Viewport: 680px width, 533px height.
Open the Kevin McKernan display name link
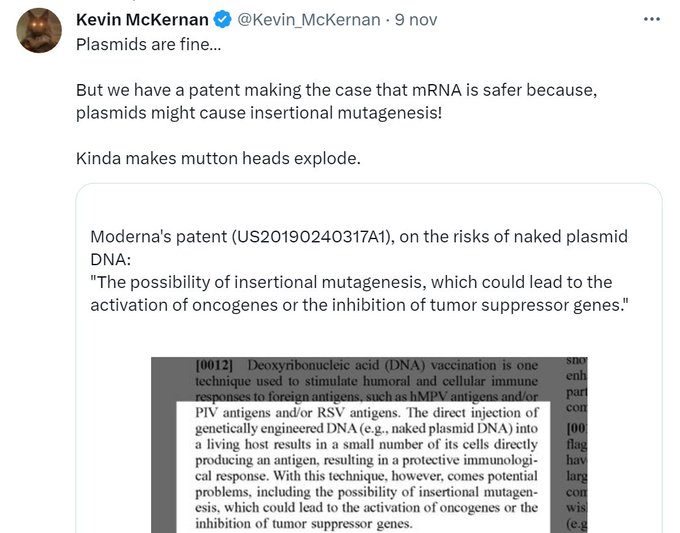click(x=141, y=20)
